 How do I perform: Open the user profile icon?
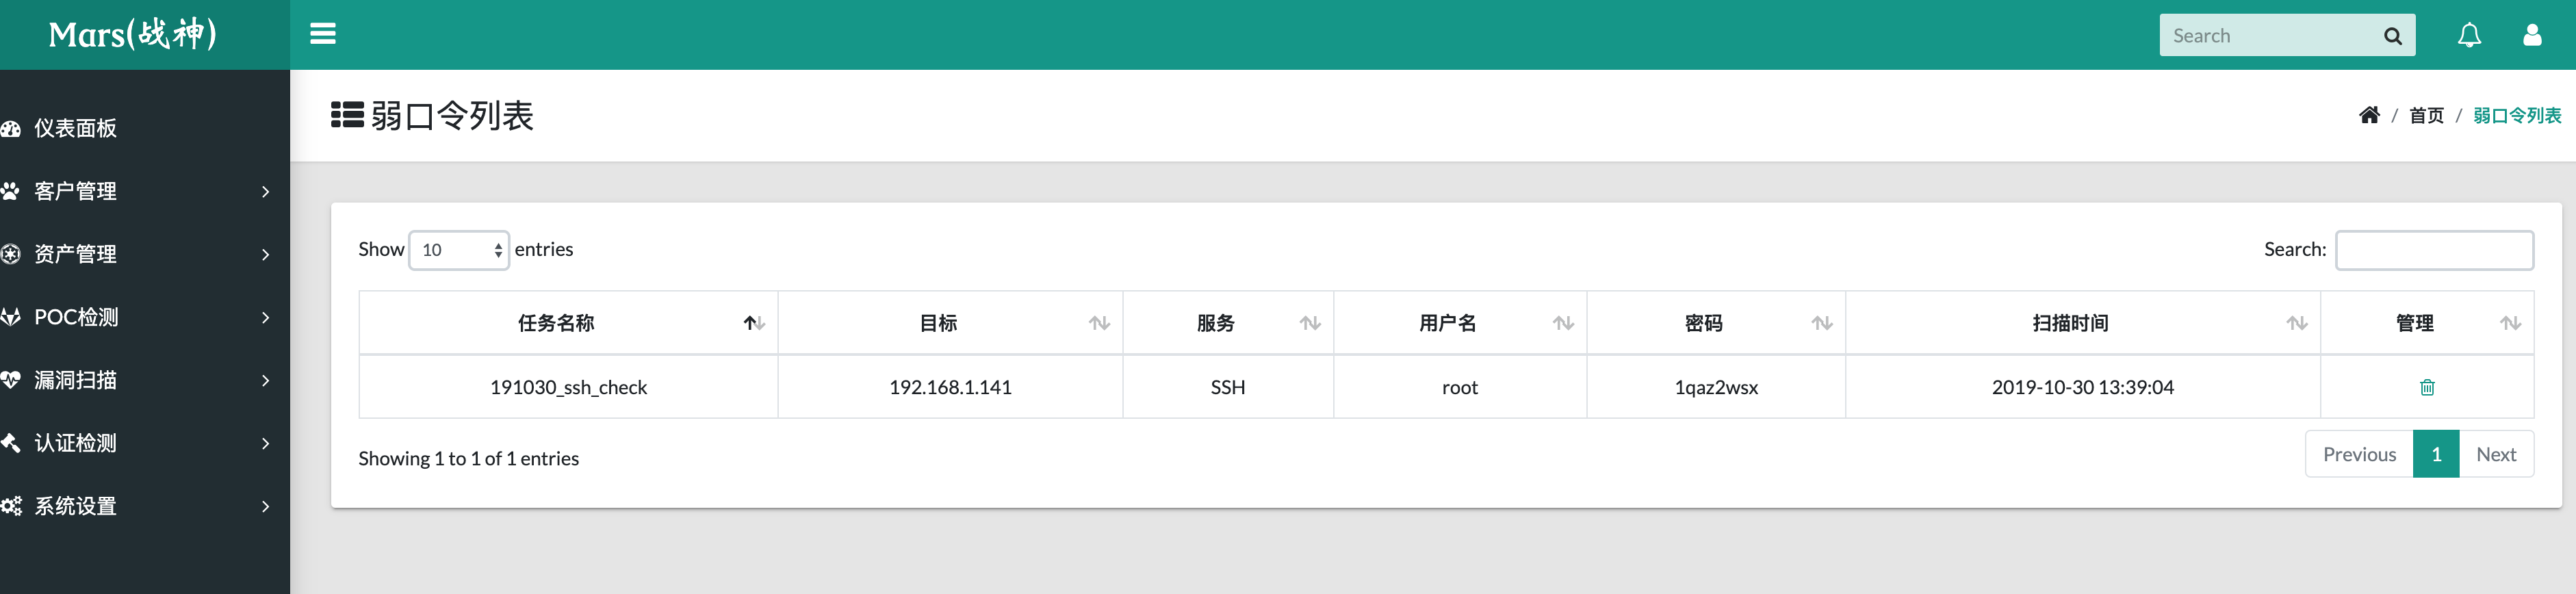point(2532,35)
